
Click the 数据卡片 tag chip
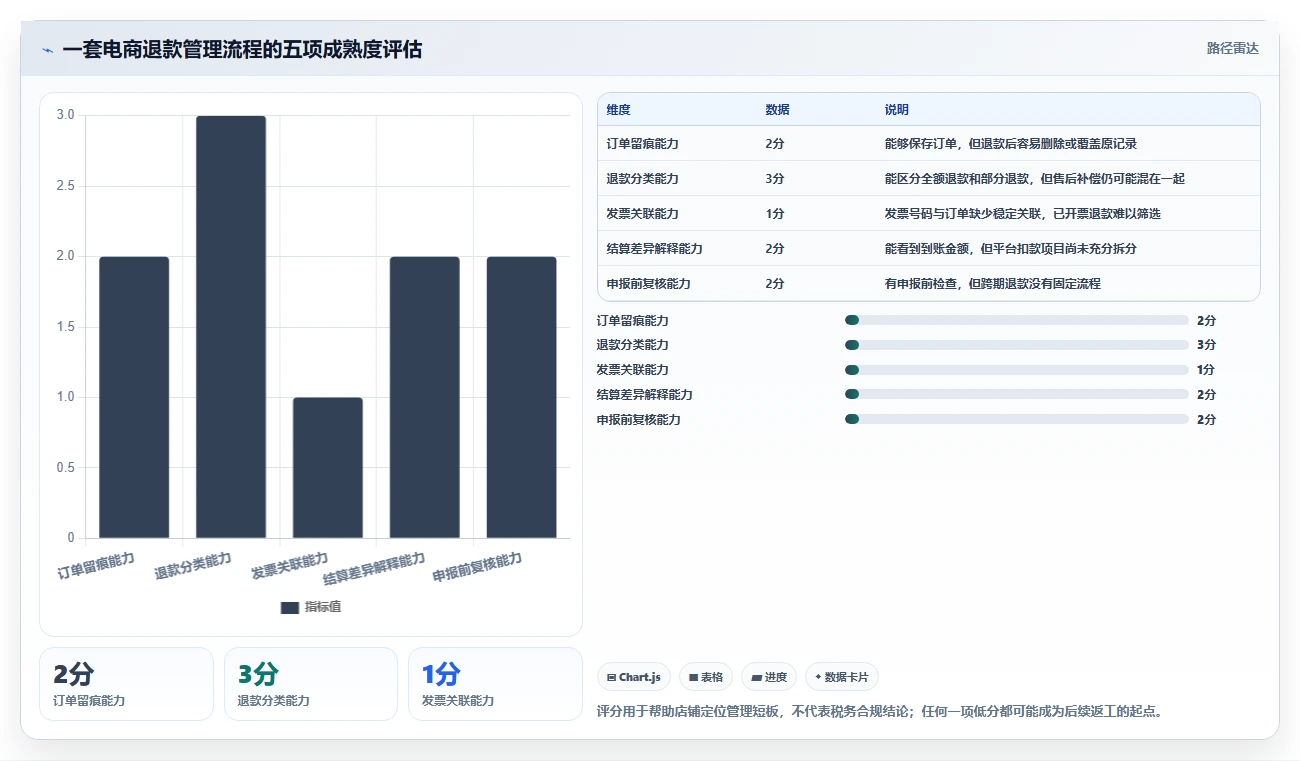(842, 677)
